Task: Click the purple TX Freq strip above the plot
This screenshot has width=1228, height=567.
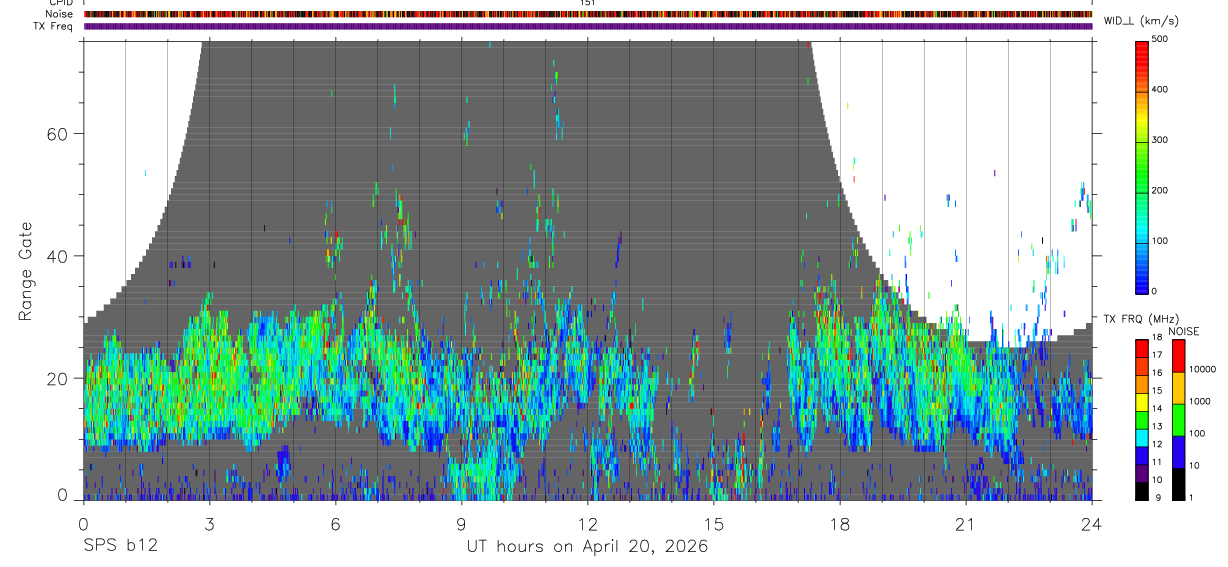Action: pos(588,26)
